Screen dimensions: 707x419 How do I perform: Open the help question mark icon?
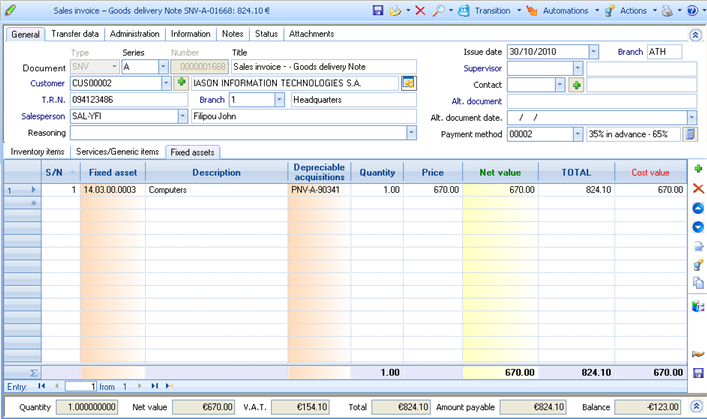coord(692,10)
